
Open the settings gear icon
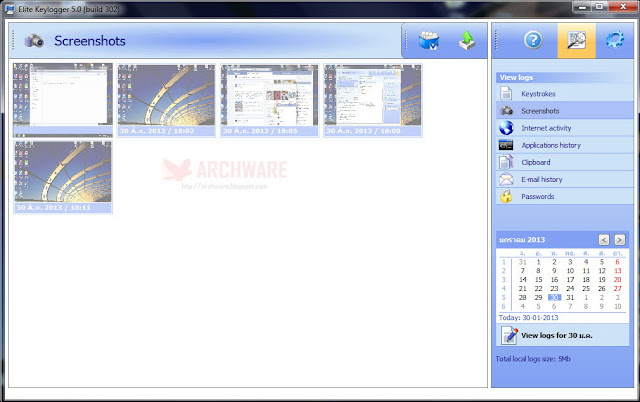pyautogui.click(x=615, y=40)
